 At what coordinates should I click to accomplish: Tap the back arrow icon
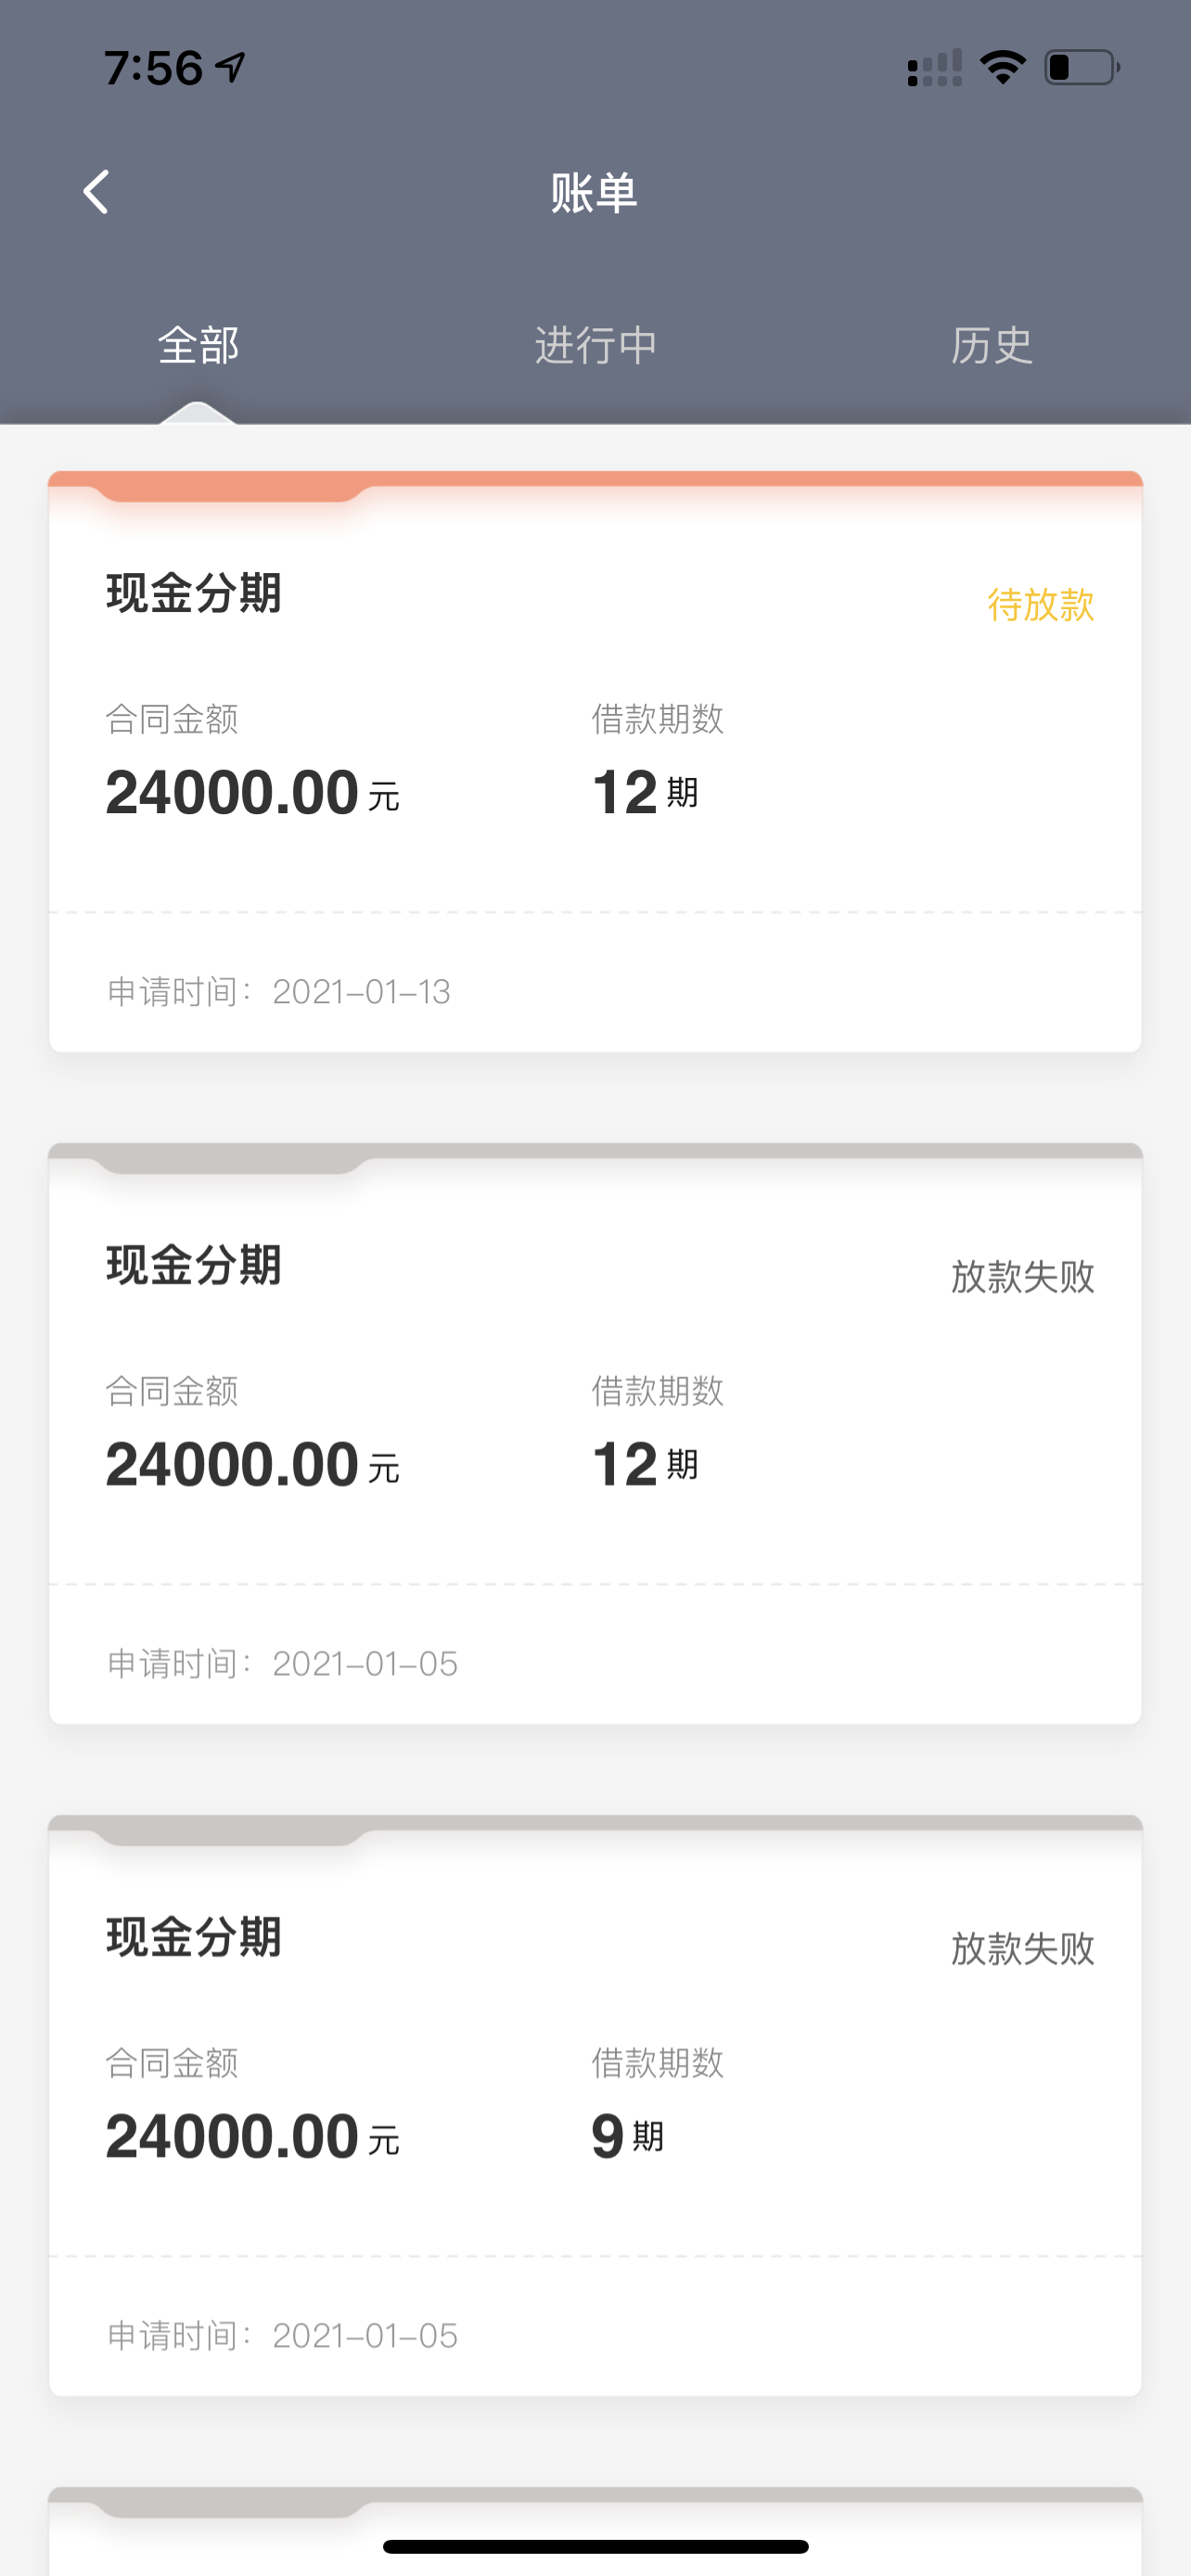(96, 192)
